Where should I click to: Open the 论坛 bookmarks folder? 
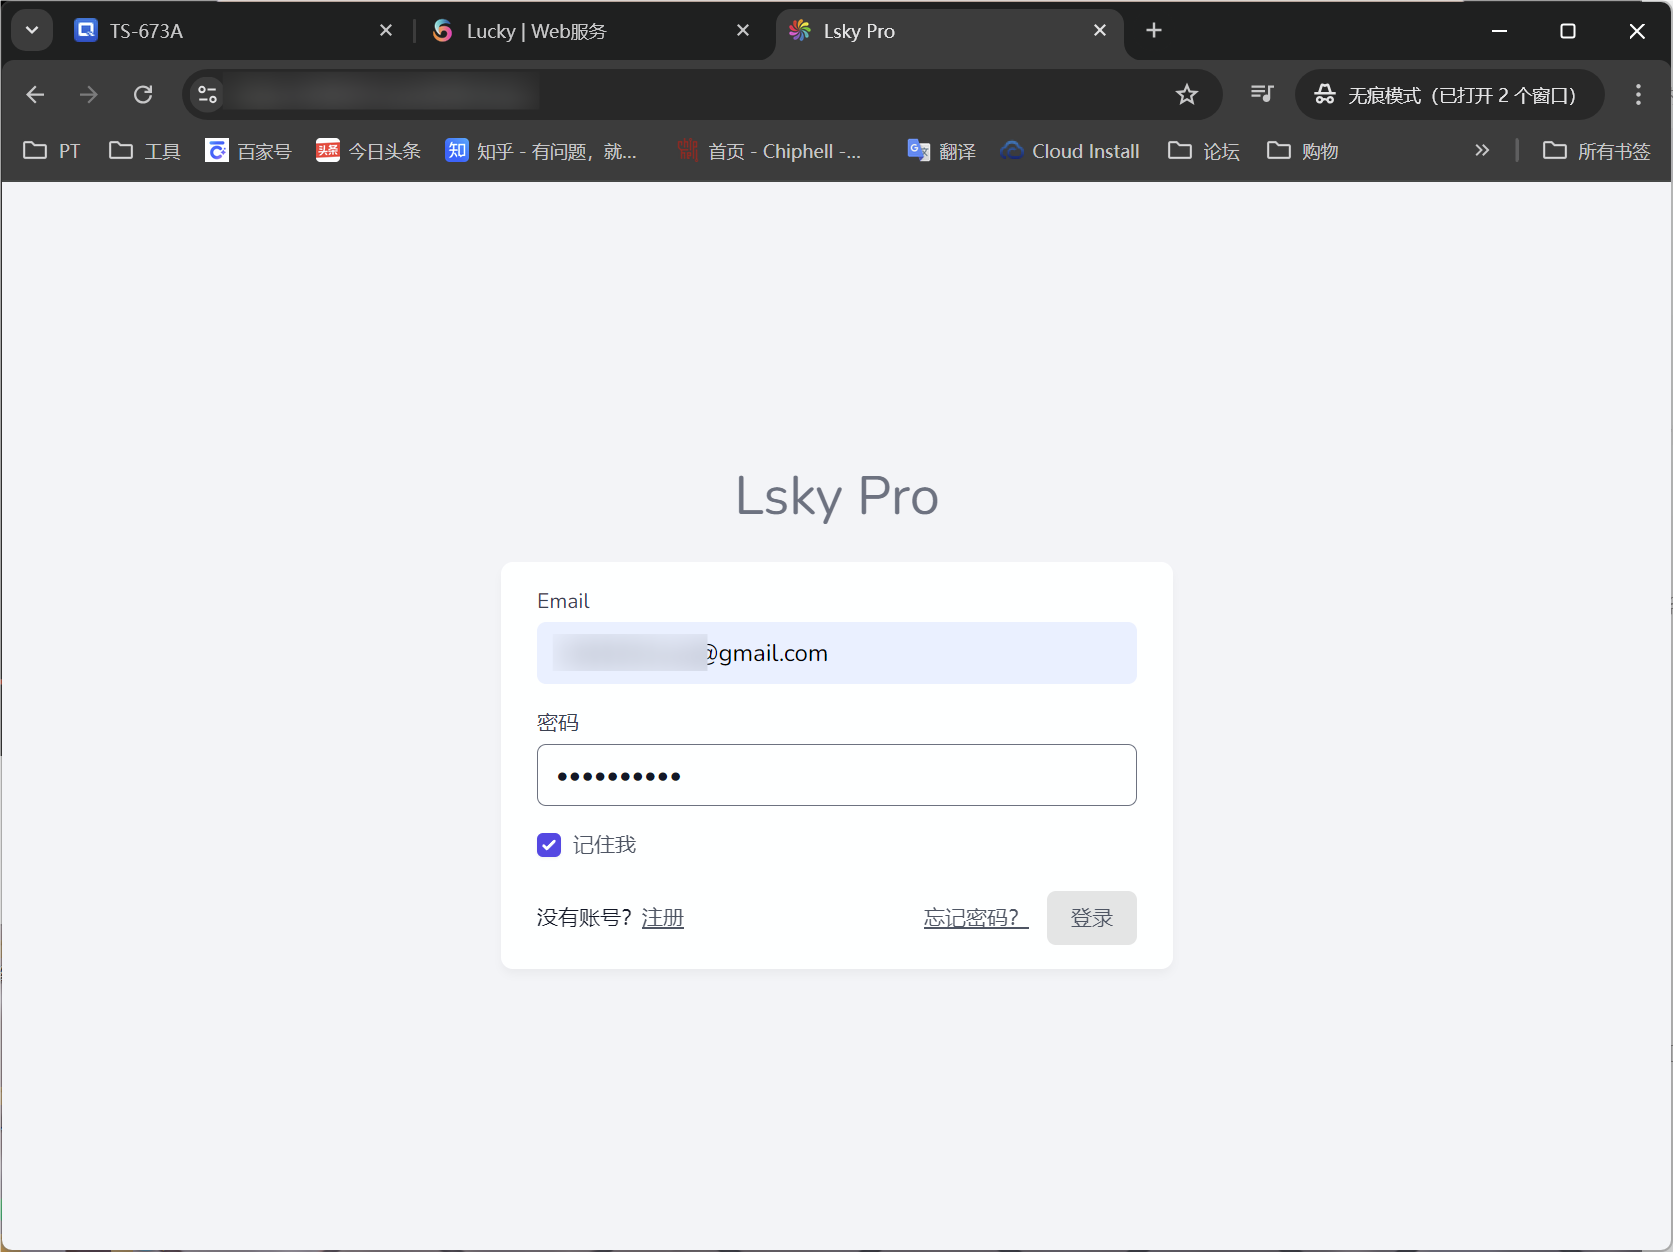(1204, 151)
